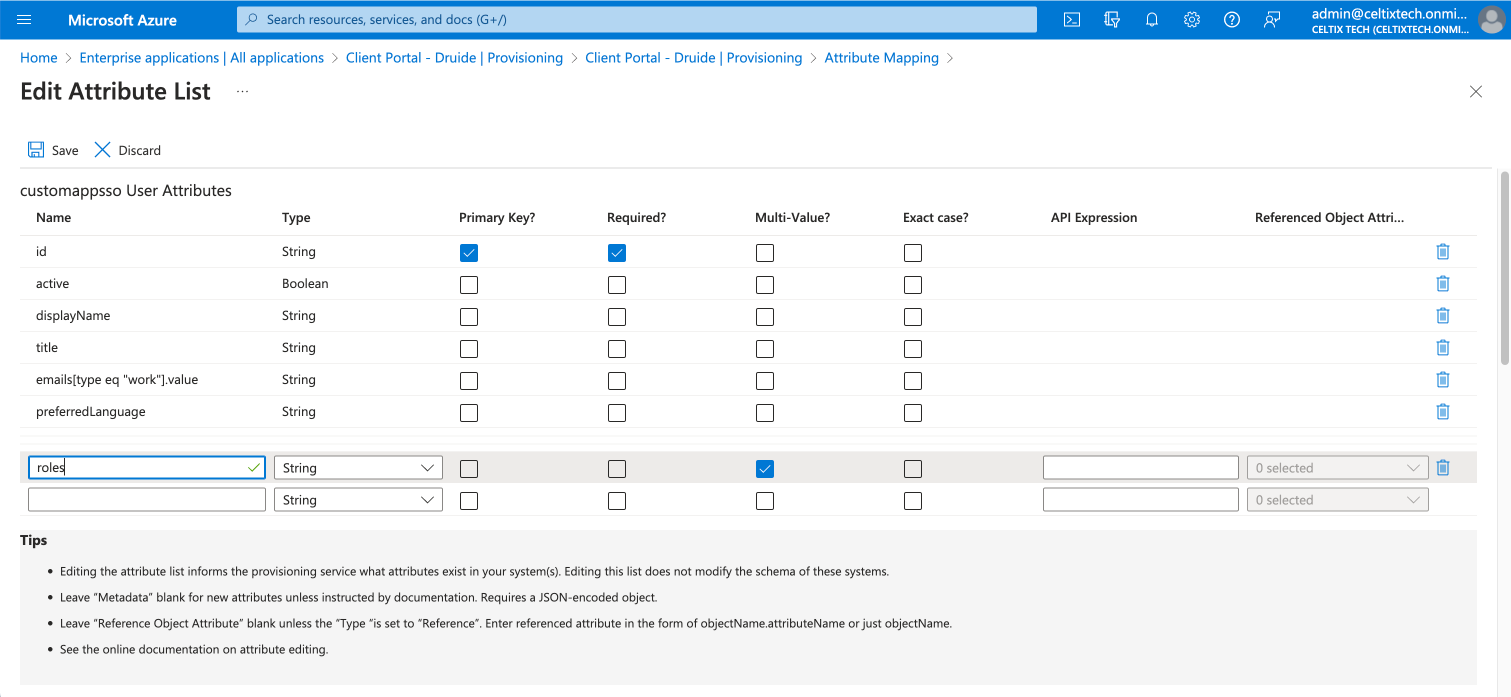The height and width of the screenshot is (697, 1511).
Task: Delete the preferredLanguage attribute row
Action: [x=1442, y=412]
